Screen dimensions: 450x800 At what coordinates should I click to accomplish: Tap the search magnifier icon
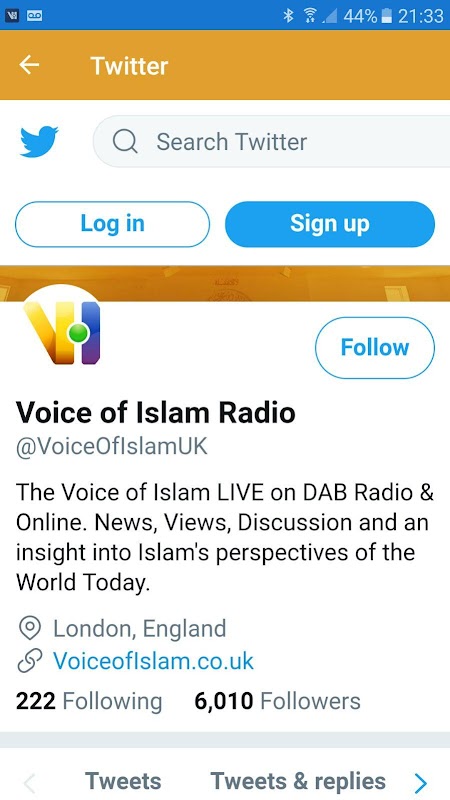click(125, 141)
